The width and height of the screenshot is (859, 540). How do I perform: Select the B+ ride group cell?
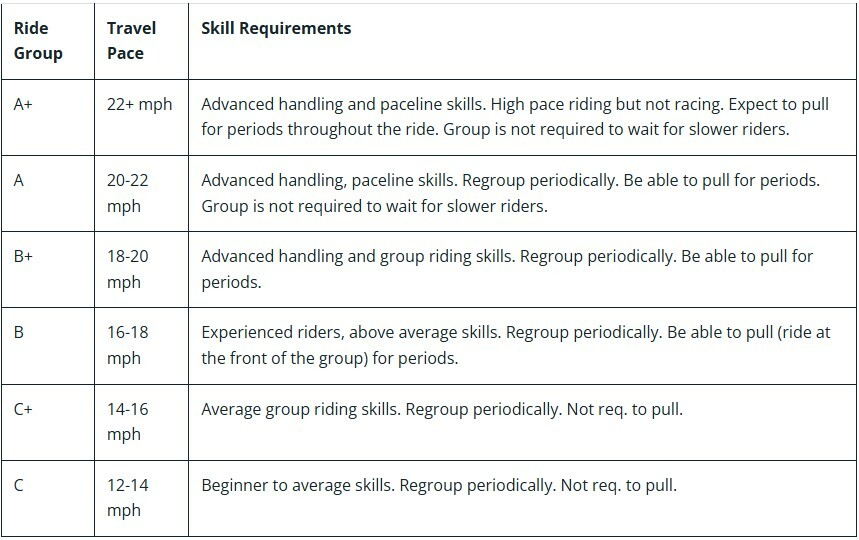[24, 256]
